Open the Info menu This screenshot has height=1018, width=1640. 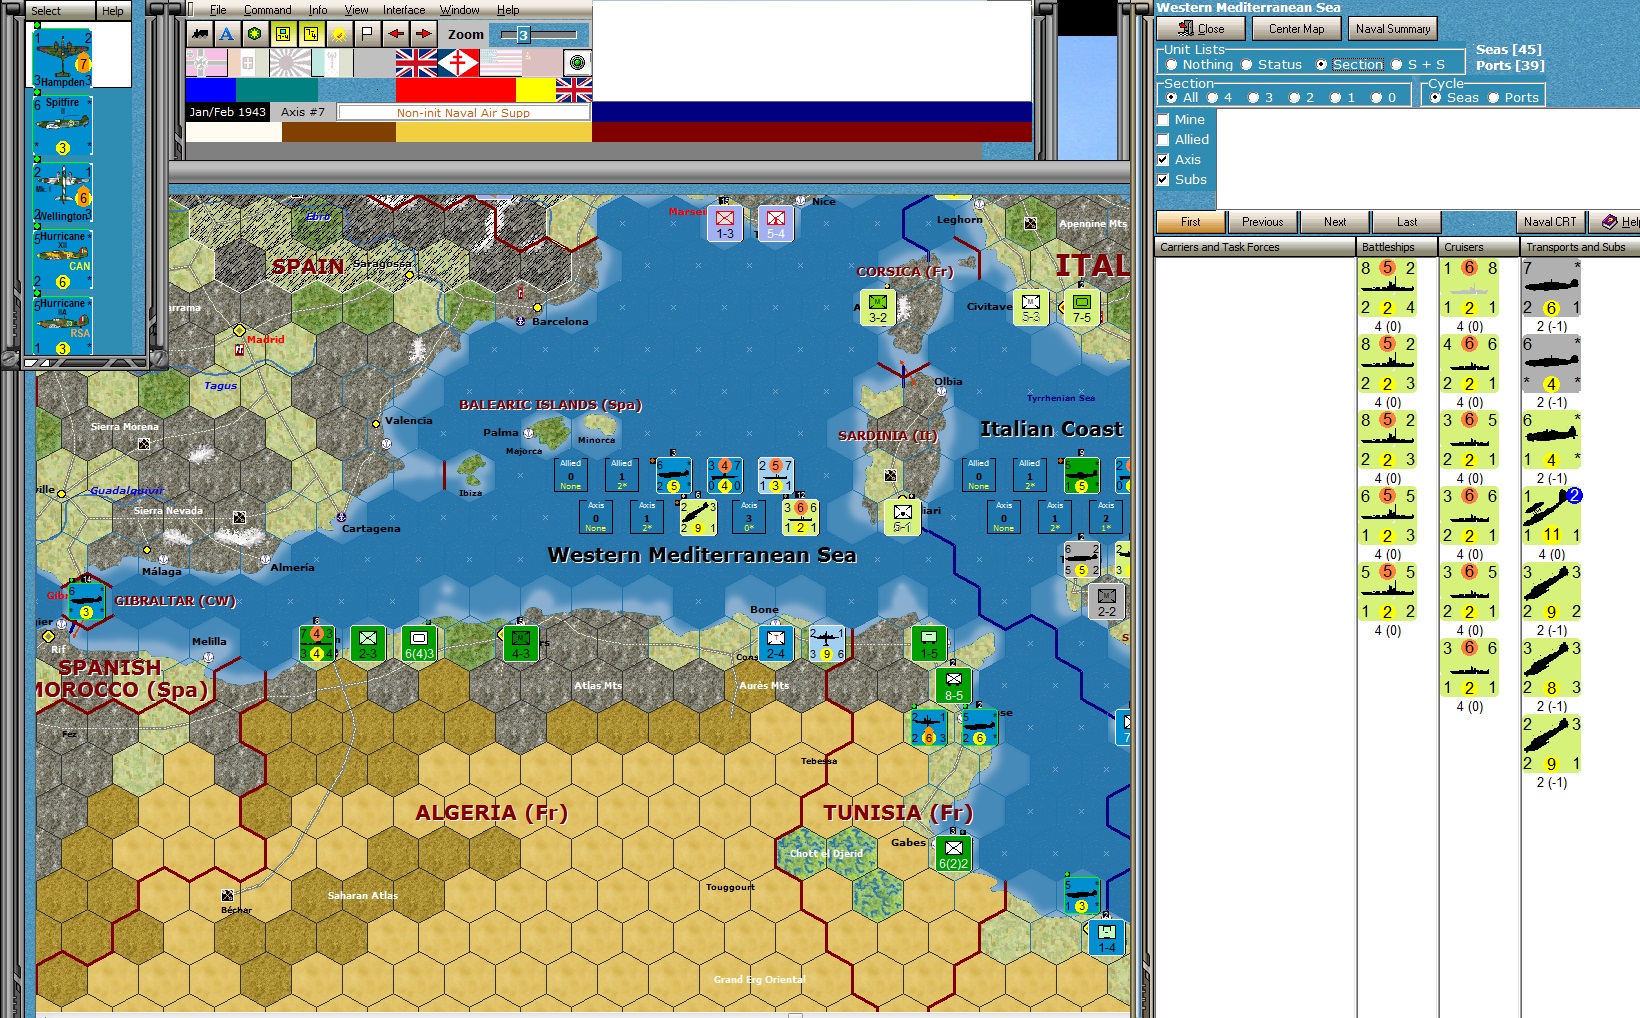[318, 10]
